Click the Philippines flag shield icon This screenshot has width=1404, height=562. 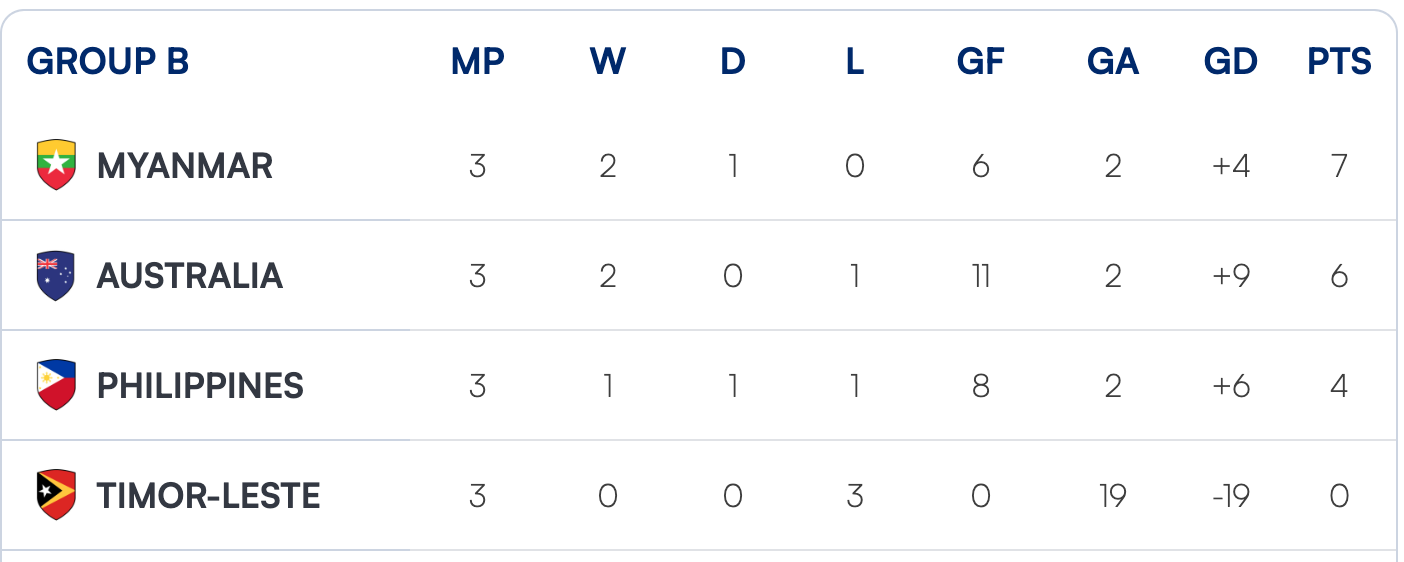(x=56, y=385)
